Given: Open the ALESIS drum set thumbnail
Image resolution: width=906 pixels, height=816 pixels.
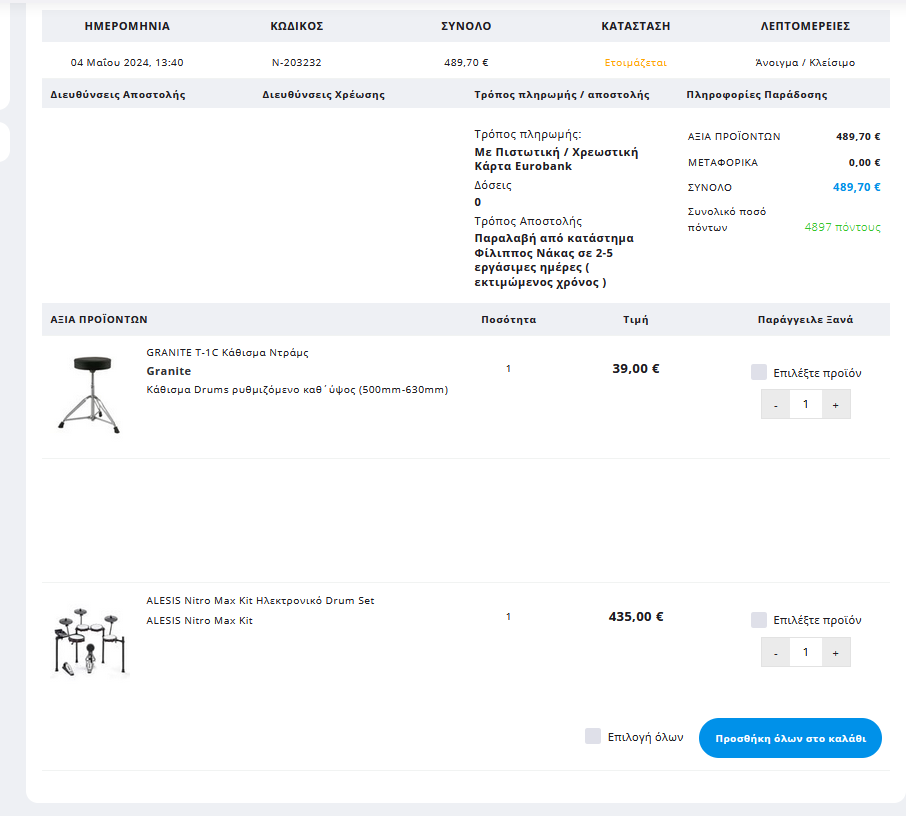Looking at the screenshot, I should click(90, 641).
